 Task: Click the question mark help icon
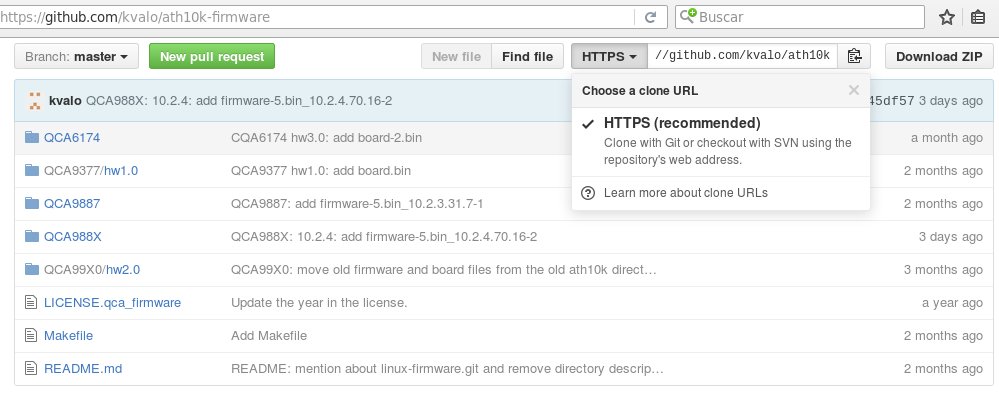(x=588, y=193)
